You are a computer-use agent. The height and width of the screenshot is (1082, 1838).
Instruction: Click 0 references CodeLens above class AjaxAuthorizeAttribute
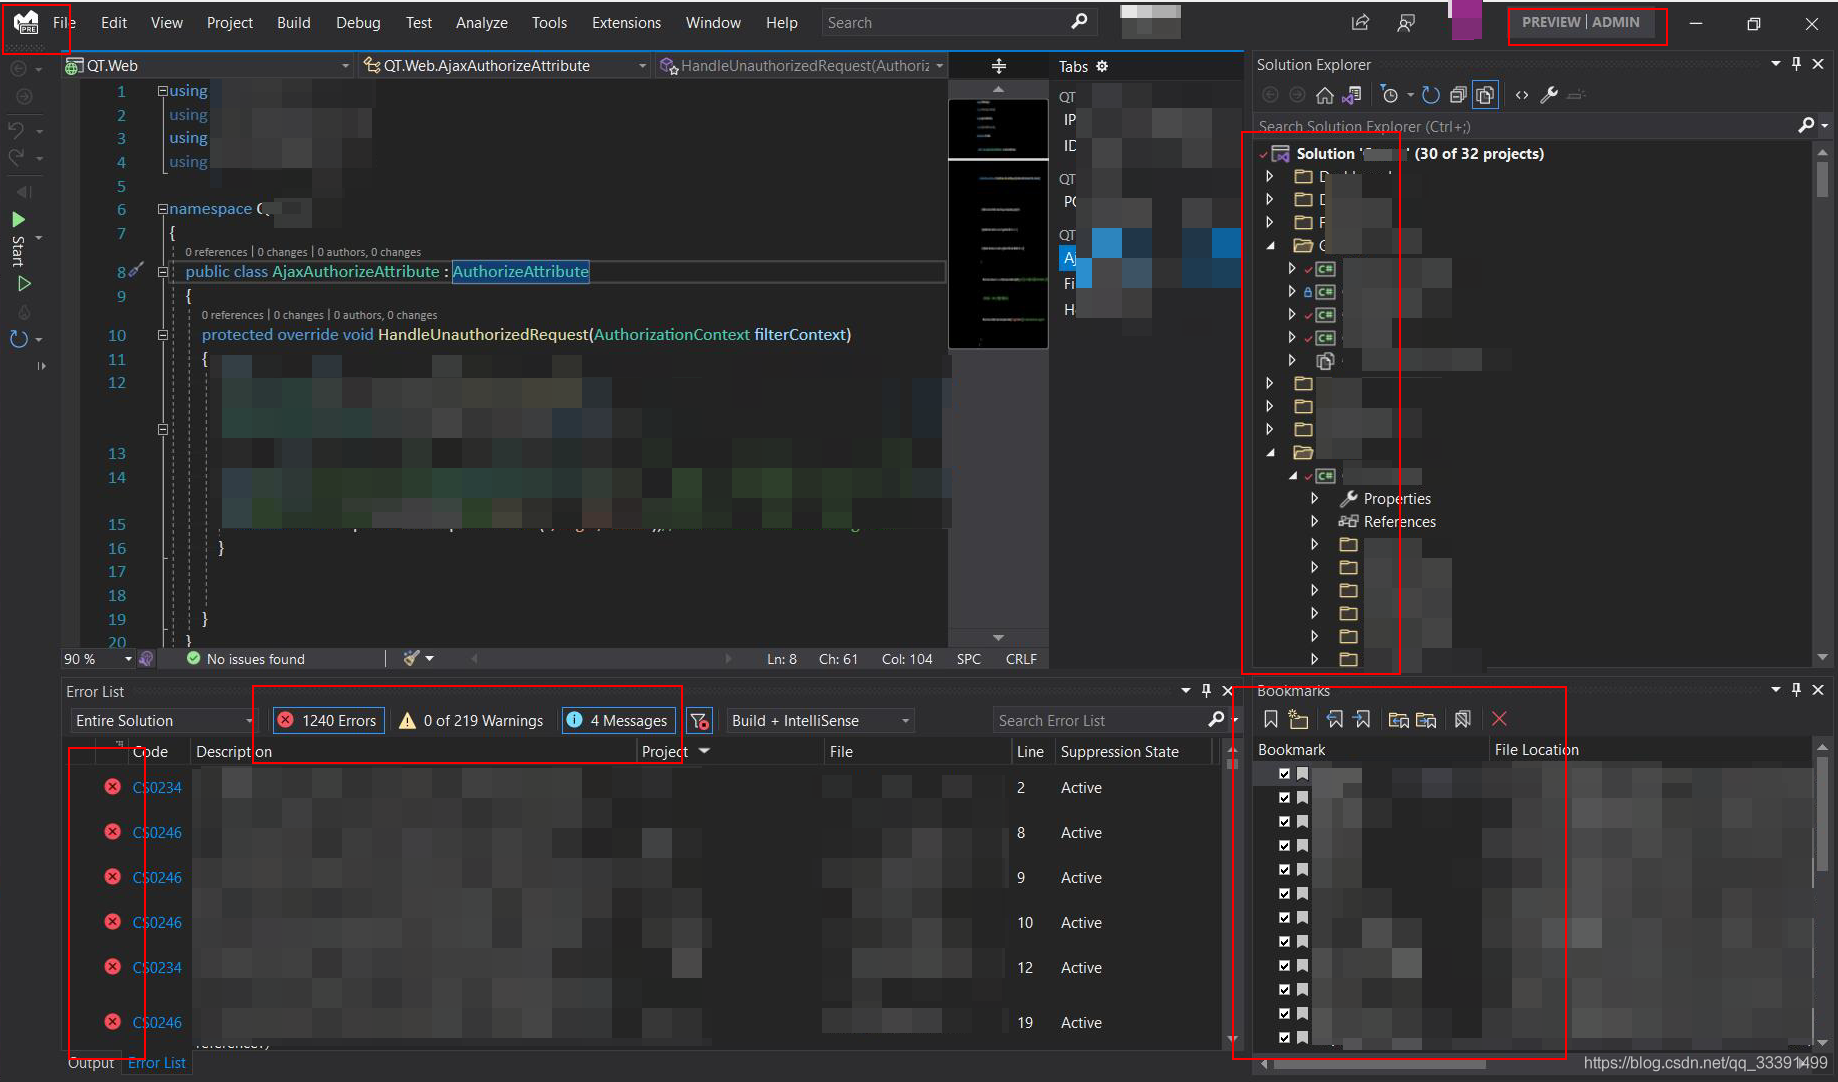pyautogui.click(x=216, y=252)
